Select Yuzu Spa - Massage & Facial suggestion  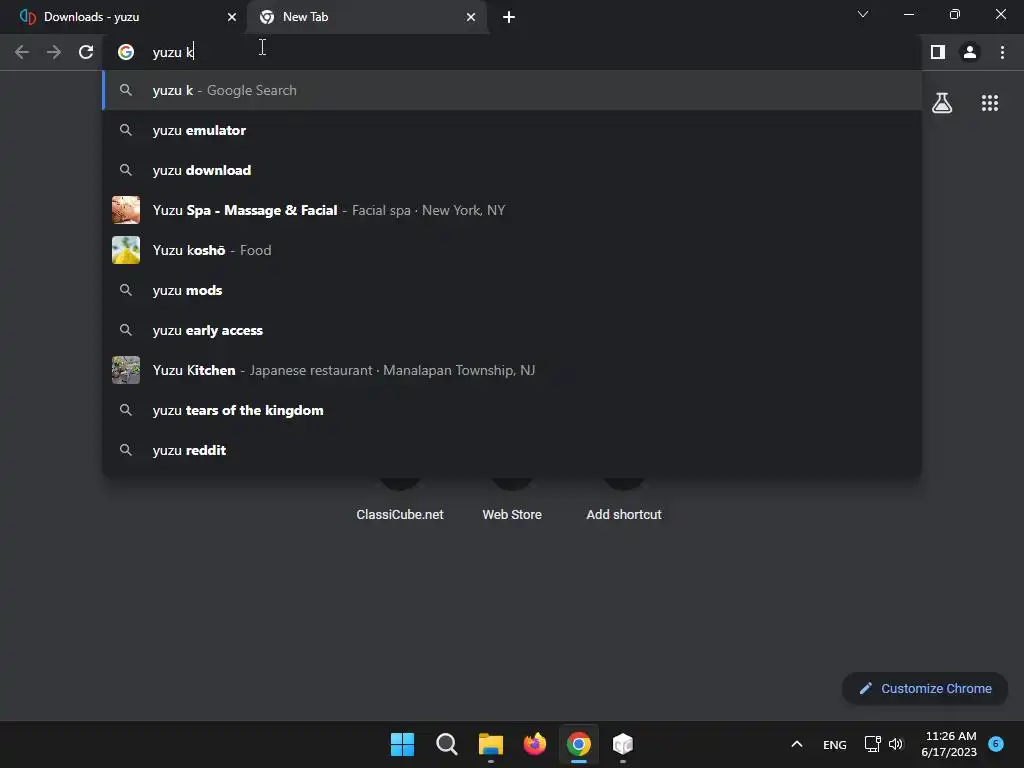pyautogui.click(x=512, y=210)
